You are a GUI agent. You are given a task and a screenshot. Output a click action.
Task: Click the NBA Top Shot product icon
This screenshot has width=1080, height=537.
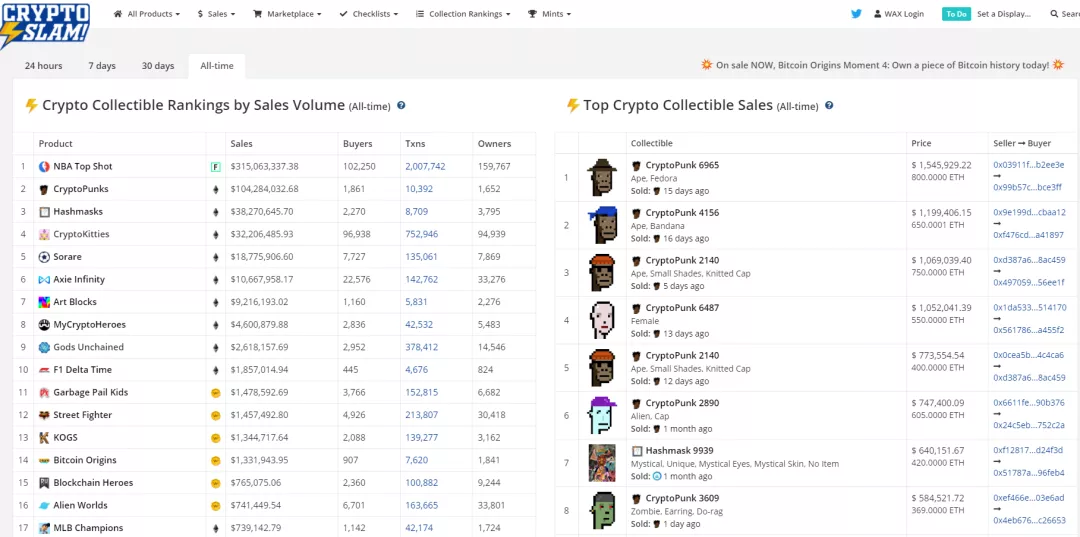pos(44,166)
